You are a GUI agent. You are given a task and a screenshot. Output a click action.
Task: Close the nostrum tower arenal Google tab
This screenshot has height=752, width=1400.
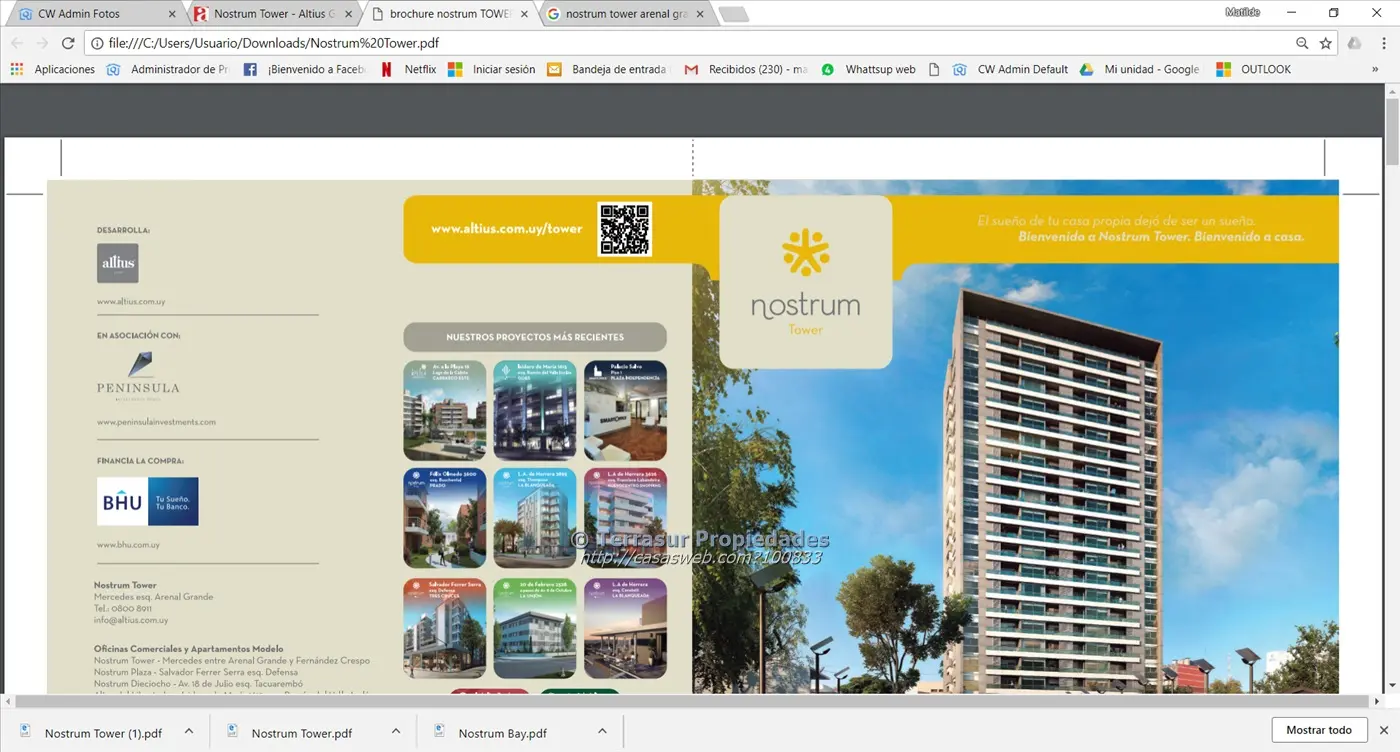click(700, 14)
